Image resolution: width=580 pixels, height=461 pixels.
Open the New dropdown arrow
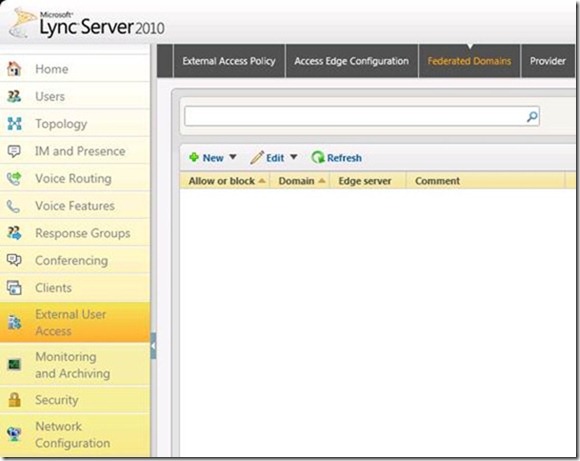click(233, 157)
